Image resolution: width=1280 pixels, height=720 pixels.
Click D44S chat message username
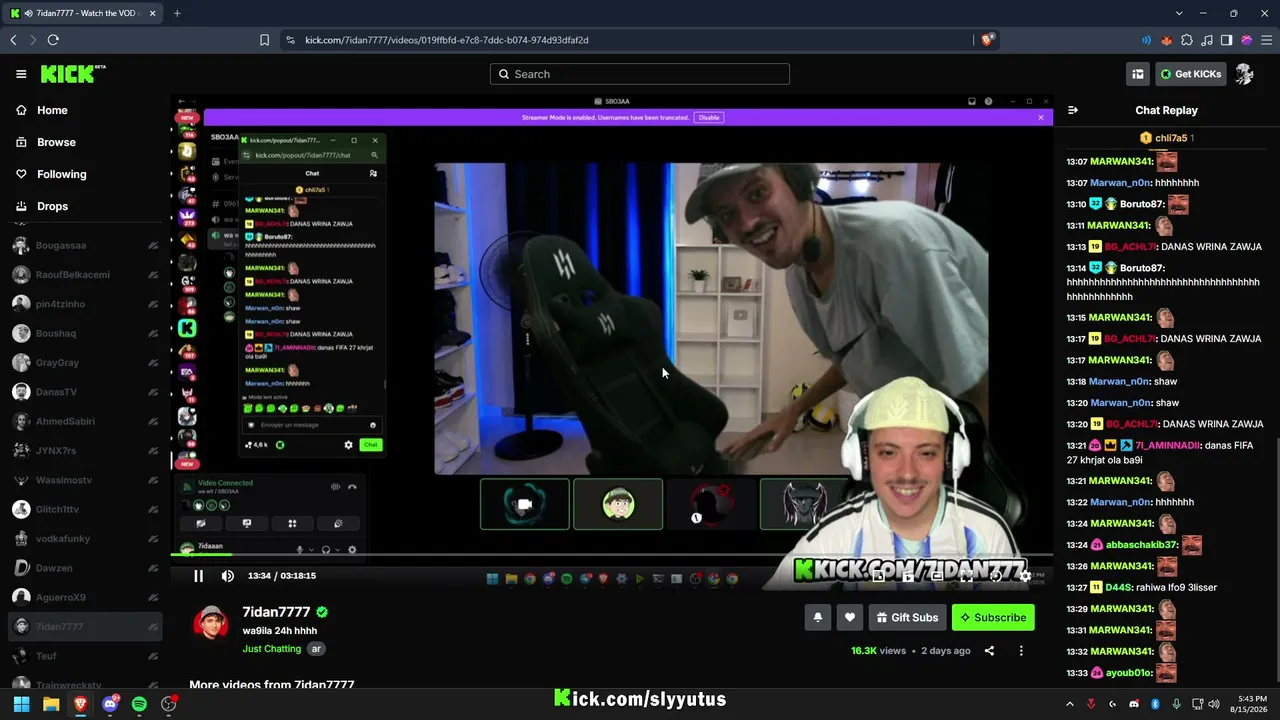(x=1118, y=587)
